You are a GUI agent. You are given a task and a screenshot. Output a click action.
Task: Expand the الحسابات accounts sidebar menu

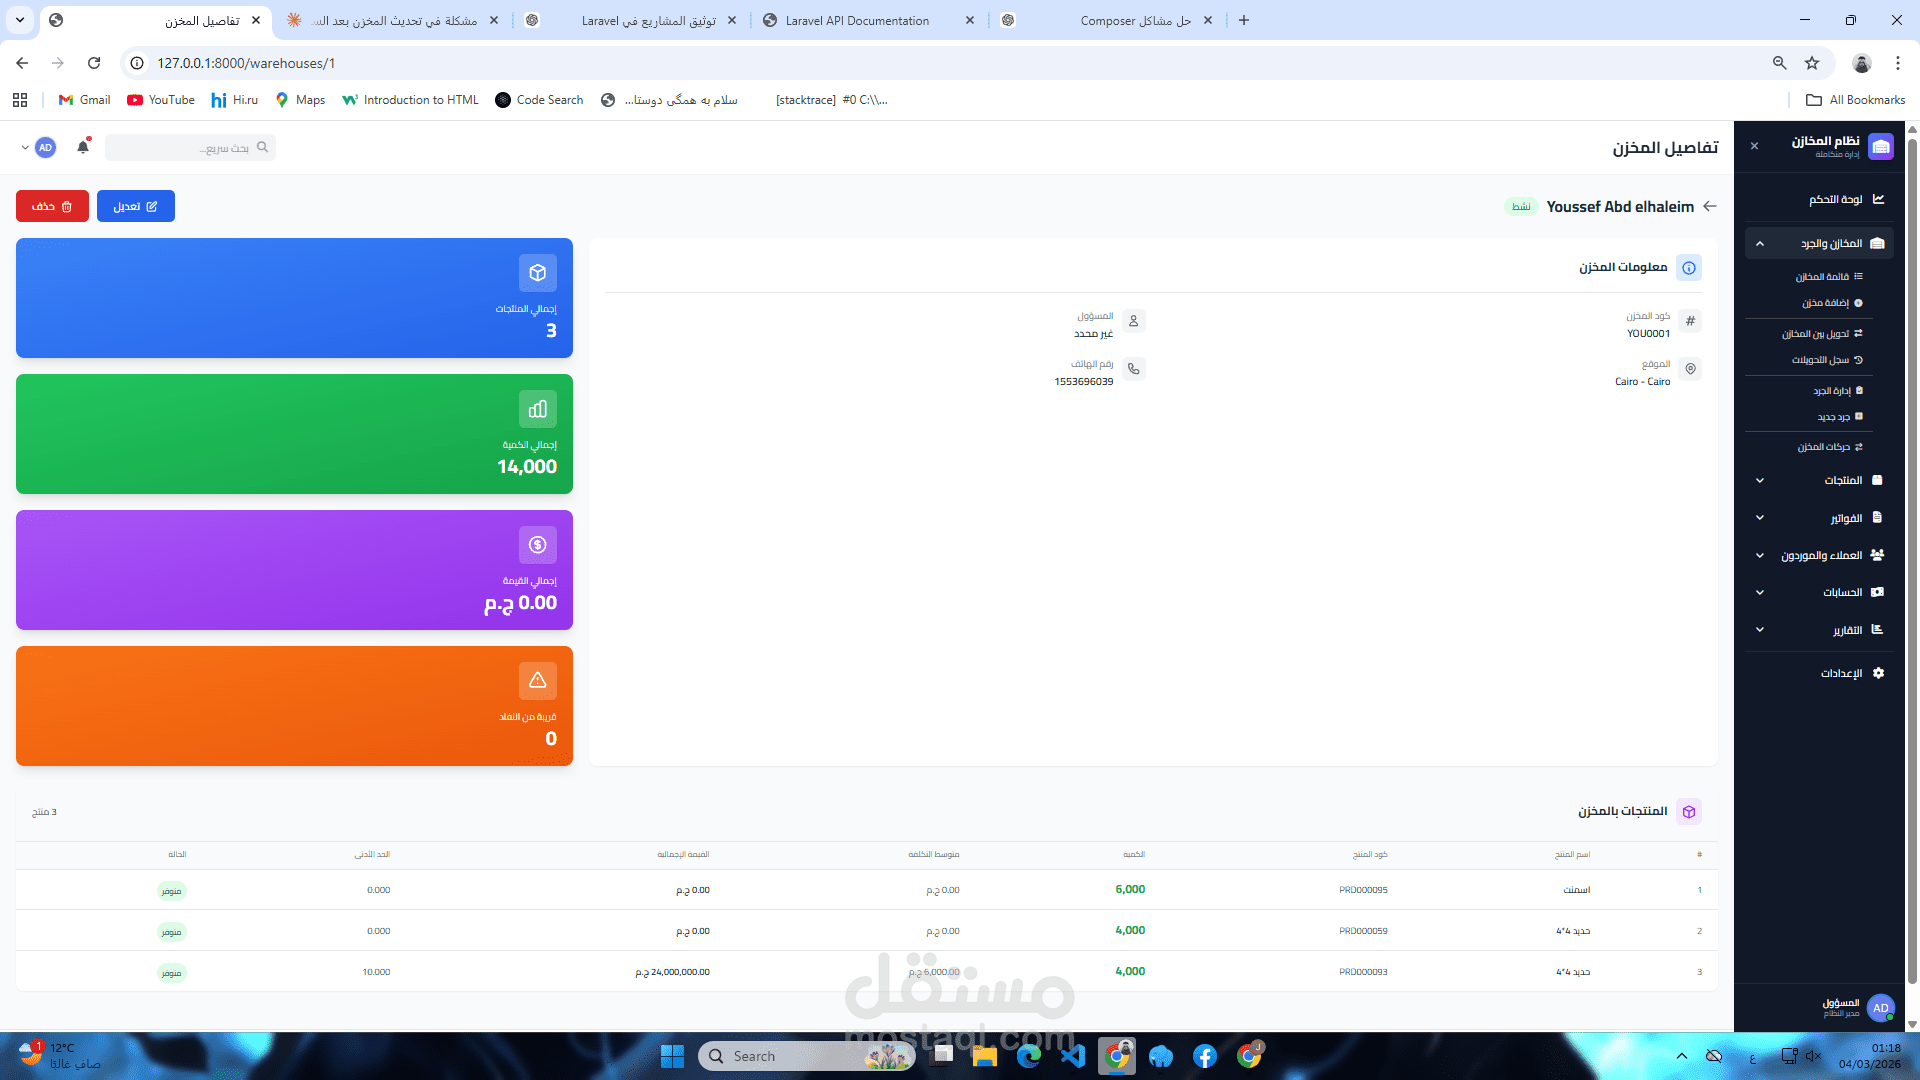(x=1820, y=592)
